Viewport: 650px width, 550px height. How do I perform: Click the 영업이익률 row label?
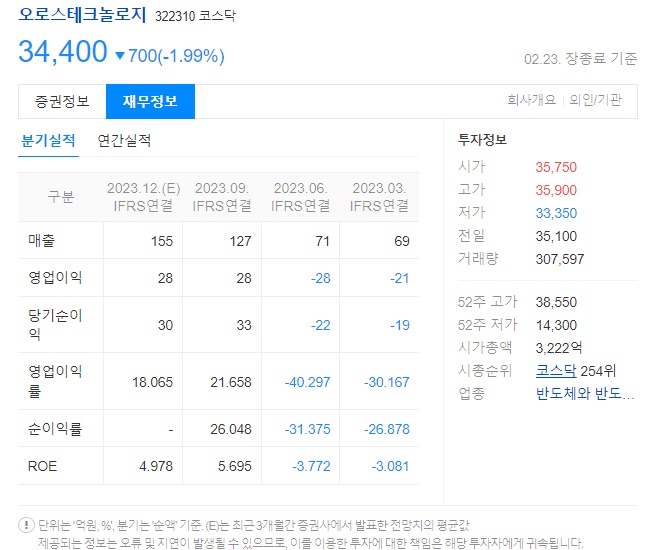pyautogui.click(x=55, y=381)
